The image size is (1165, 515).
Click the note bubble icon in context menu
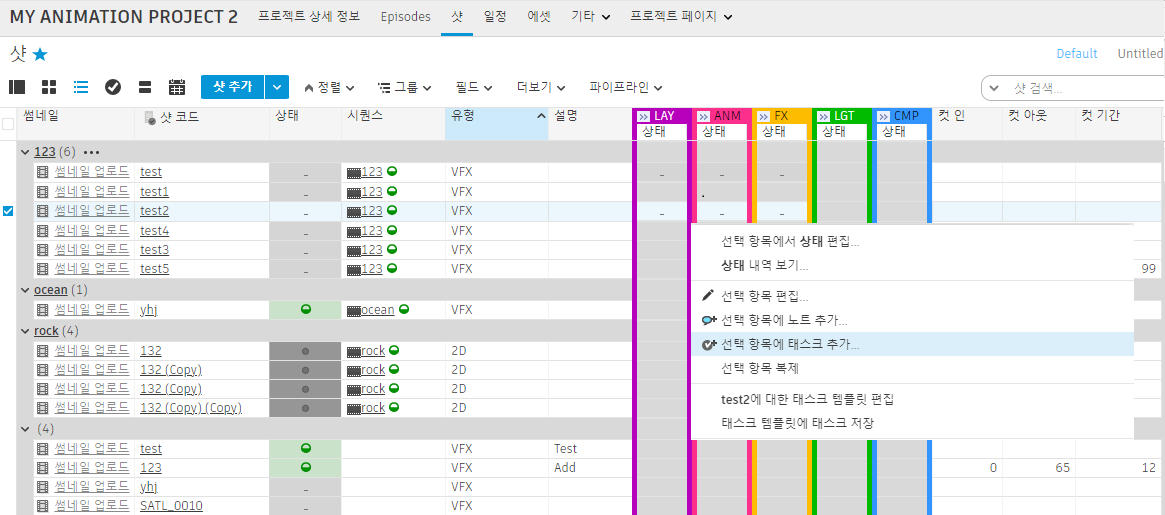pyautogui.click(x=709, y=320)
